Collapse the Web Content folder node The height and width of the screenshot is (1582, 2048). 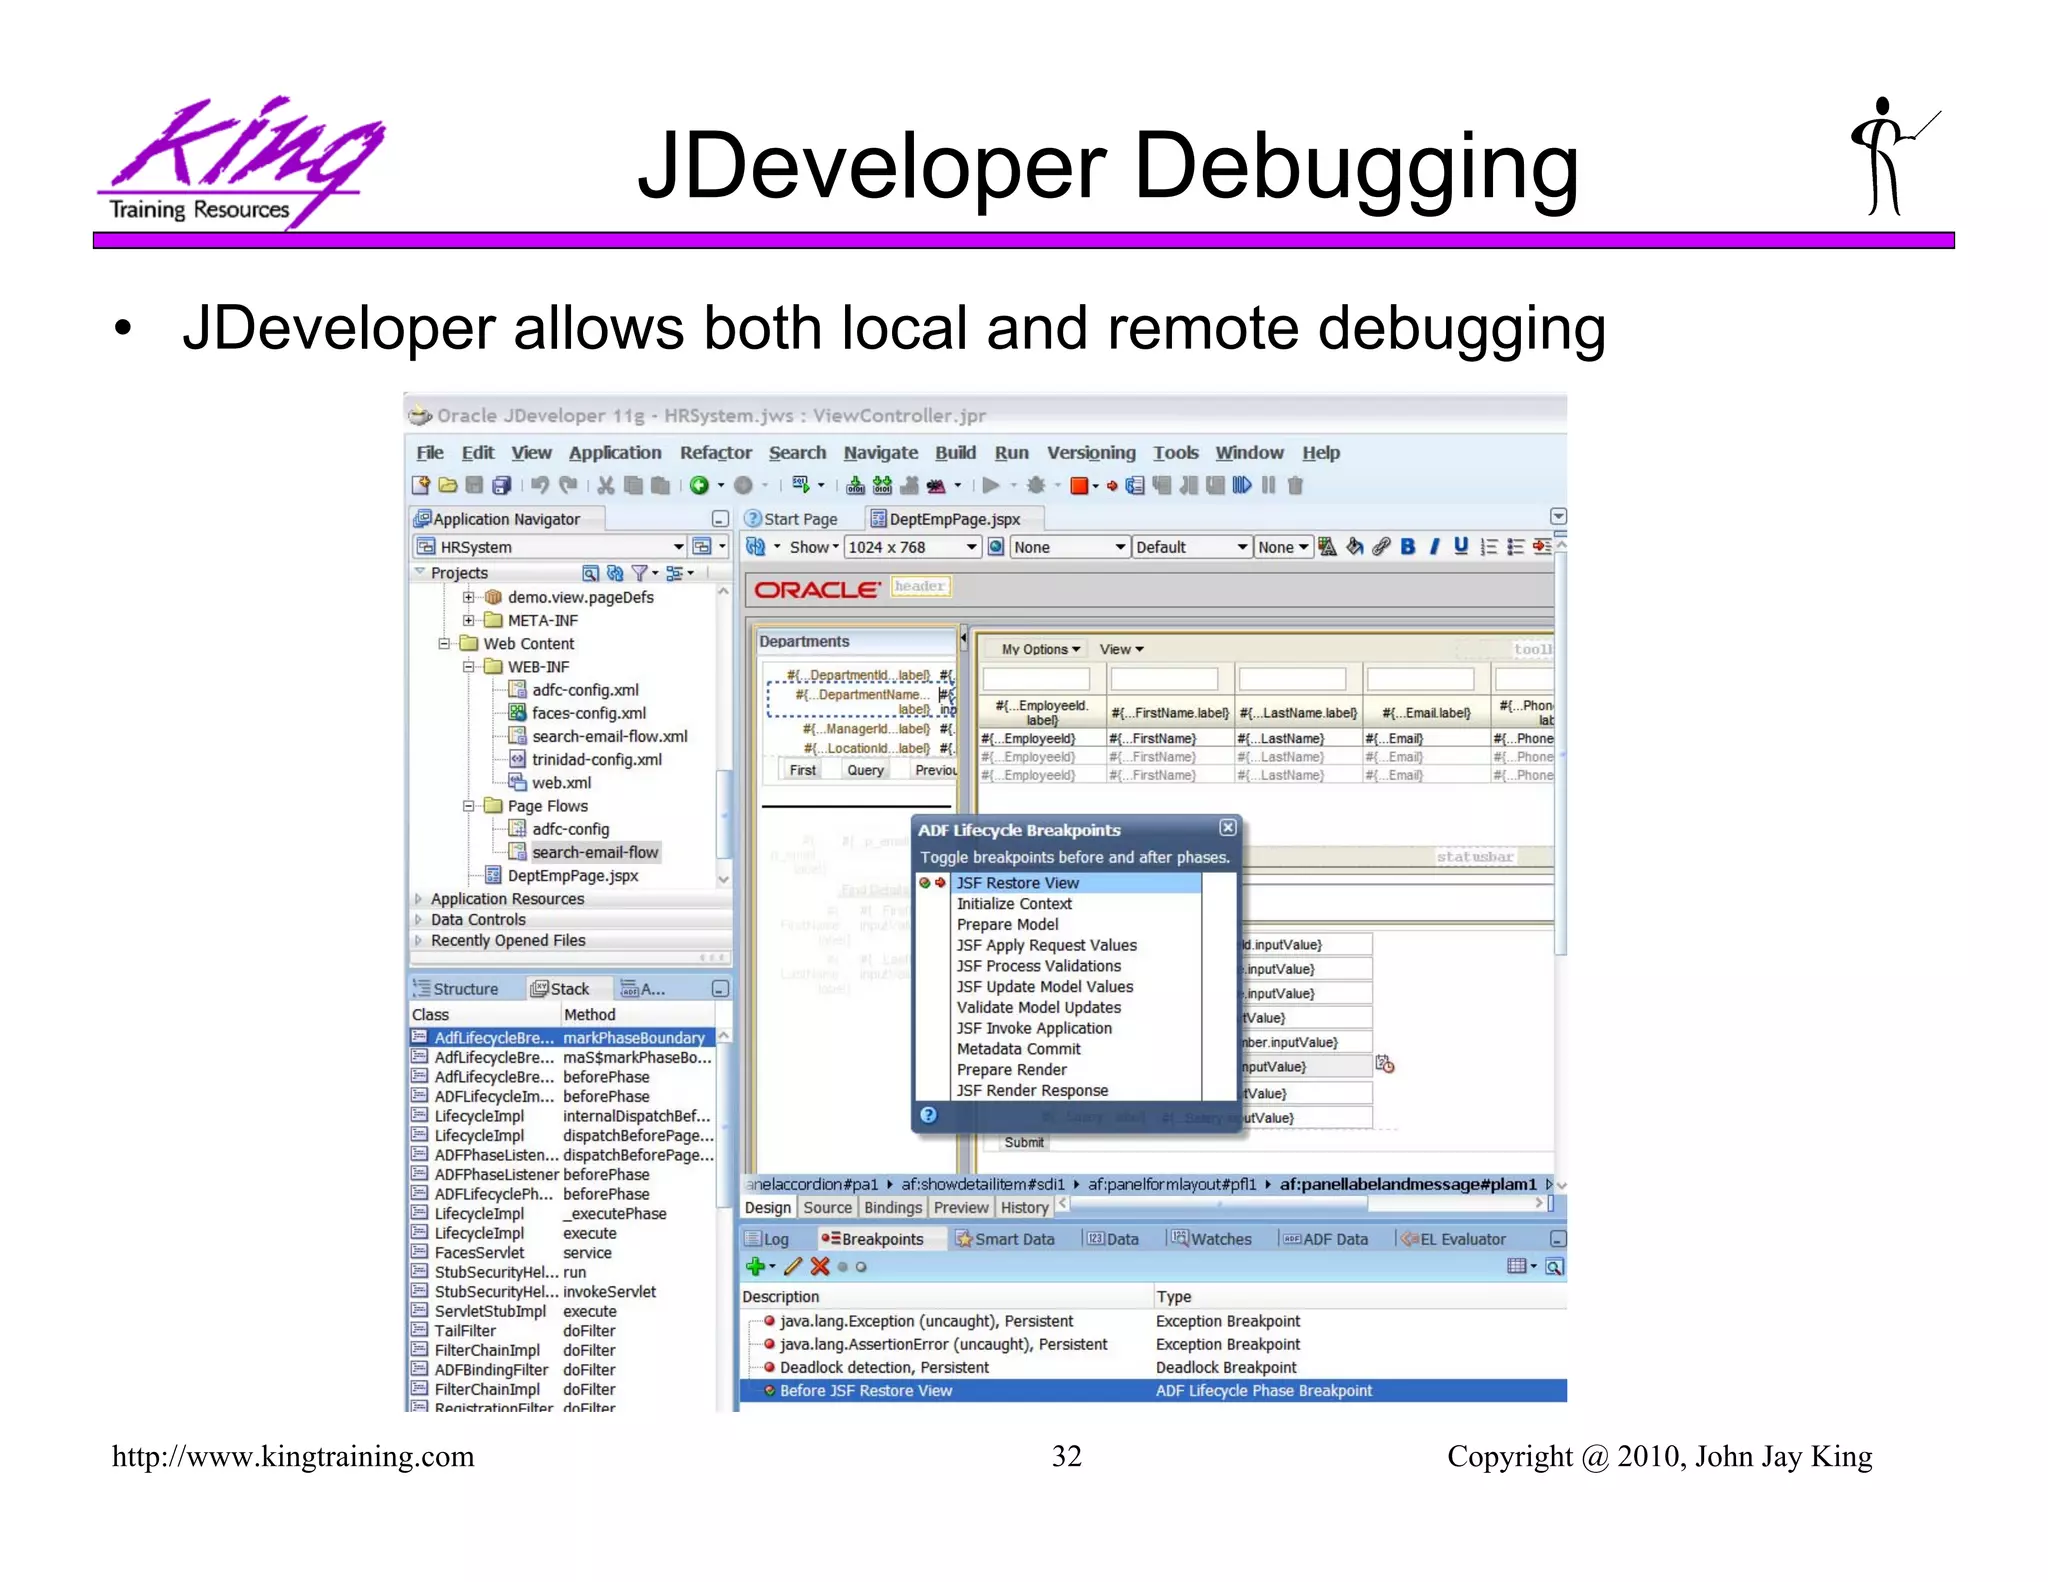click(444, 644)
